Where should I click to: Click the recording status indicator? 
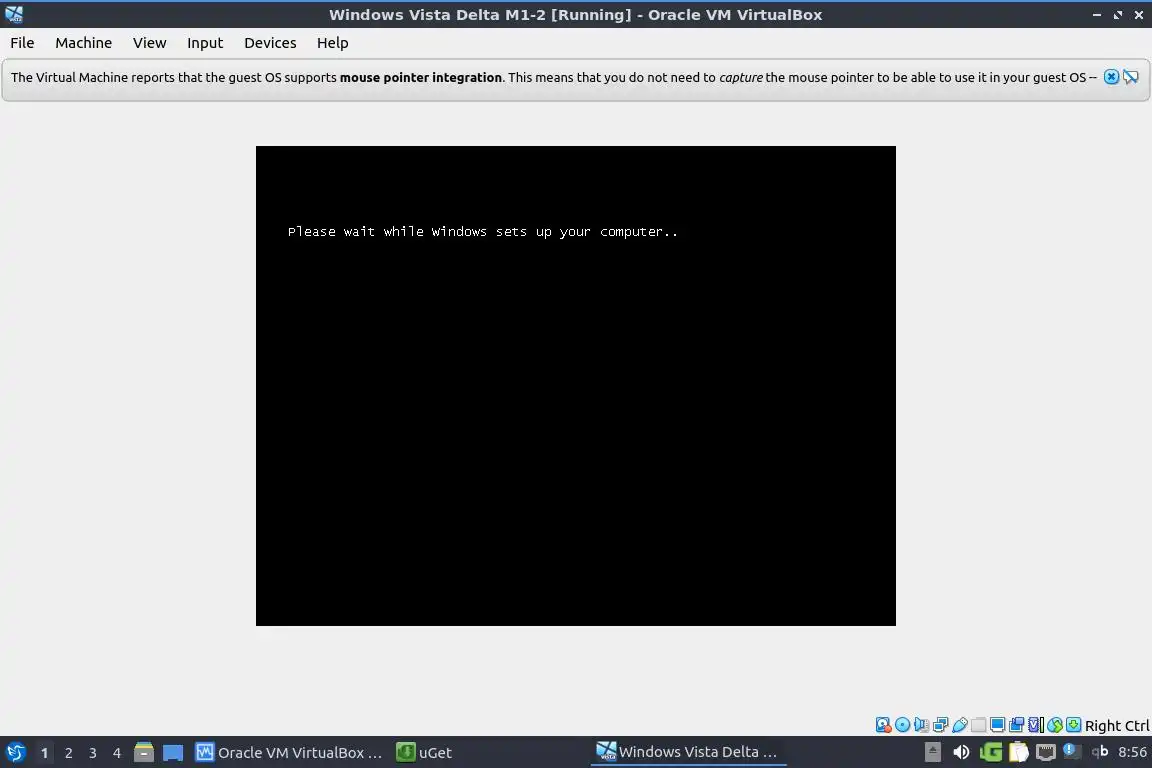[x=1017, y=725]
